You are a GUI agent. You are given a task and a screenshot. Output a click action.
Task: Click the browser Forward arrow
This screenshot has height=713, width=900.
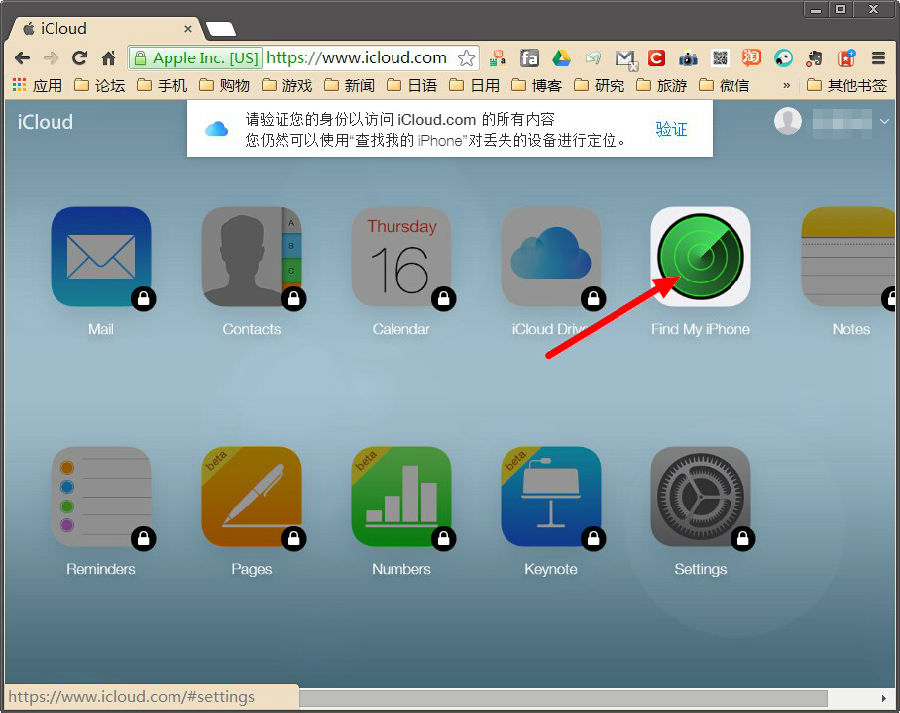[51, 58]
